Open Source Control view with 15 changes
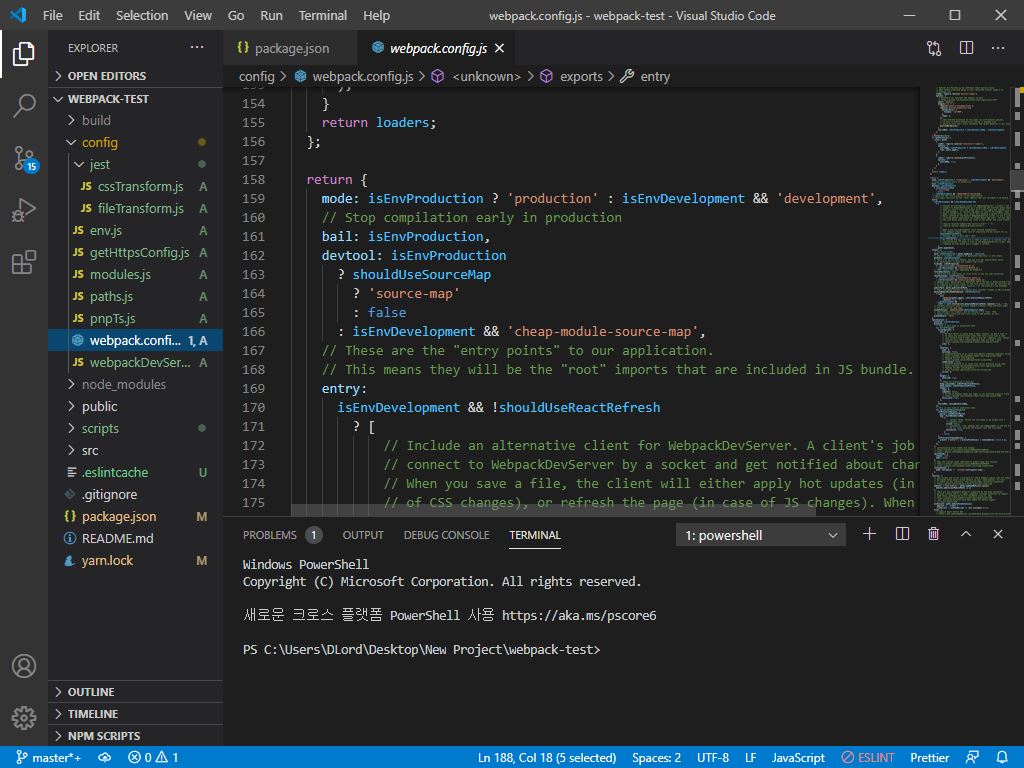 [x=25, y=159]
